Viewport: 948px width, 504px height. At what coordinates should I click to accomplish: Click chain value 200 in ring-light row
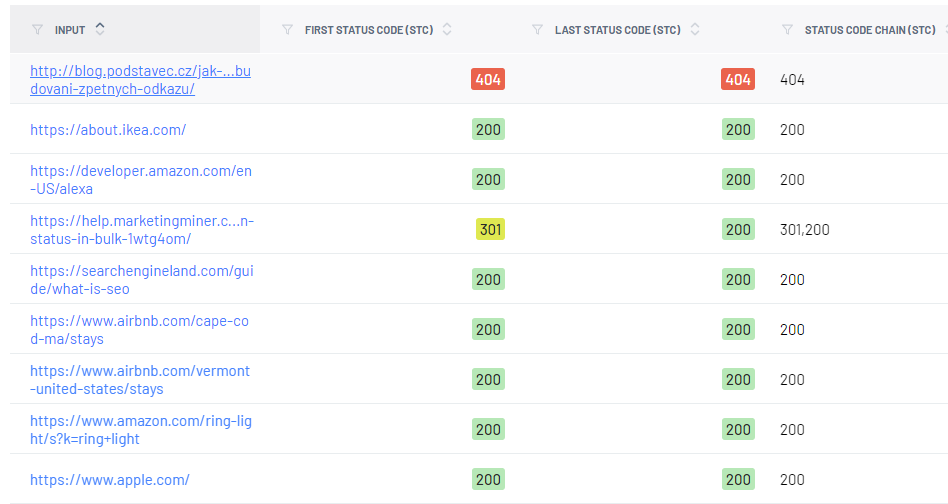[792, 430]
